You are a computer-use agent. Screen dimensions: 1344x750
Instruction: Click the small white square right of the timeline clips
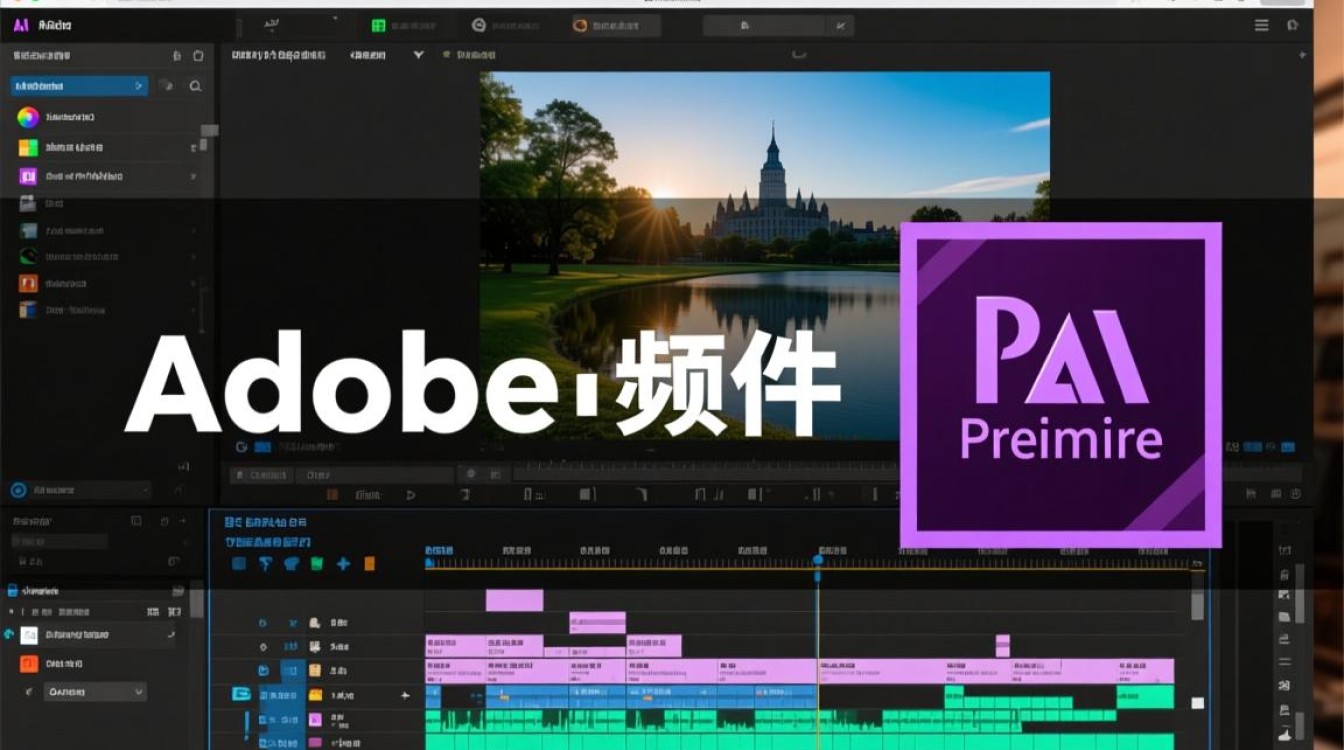[1197, 703]
